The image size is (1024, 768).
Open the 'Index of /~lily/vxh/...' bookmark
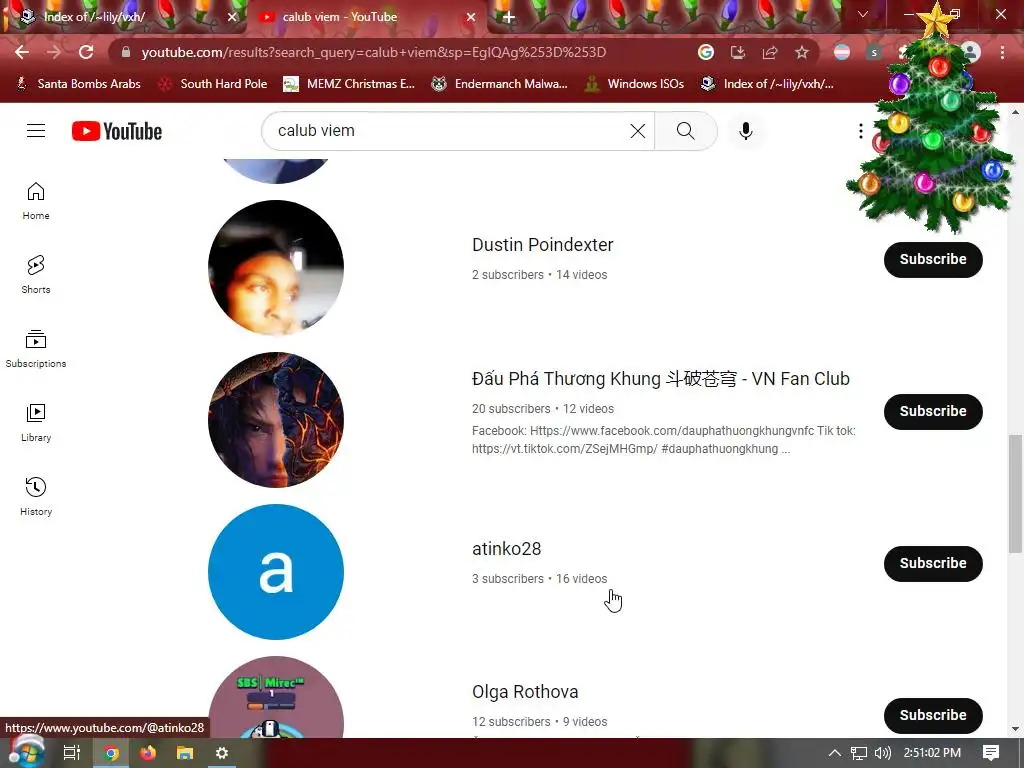[x=767, y=84]
